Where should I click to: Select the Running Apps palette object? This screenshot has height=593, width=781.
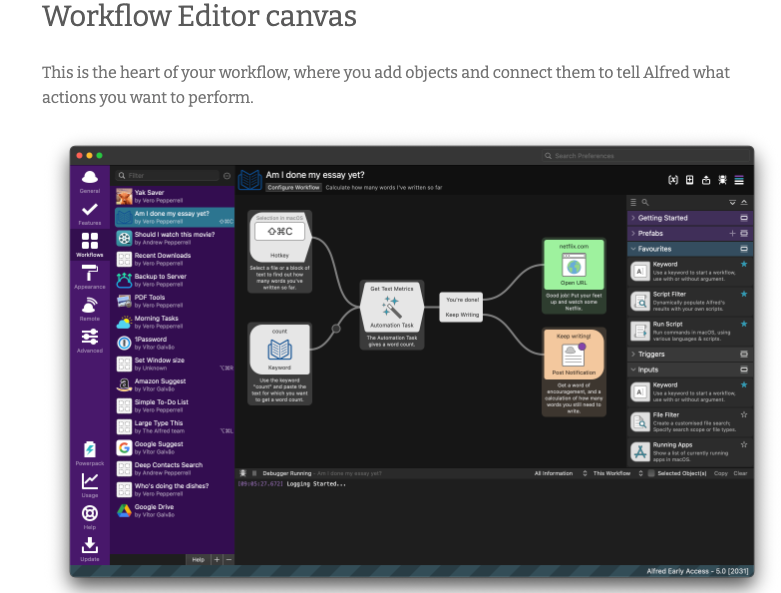[x=690, y=452]
